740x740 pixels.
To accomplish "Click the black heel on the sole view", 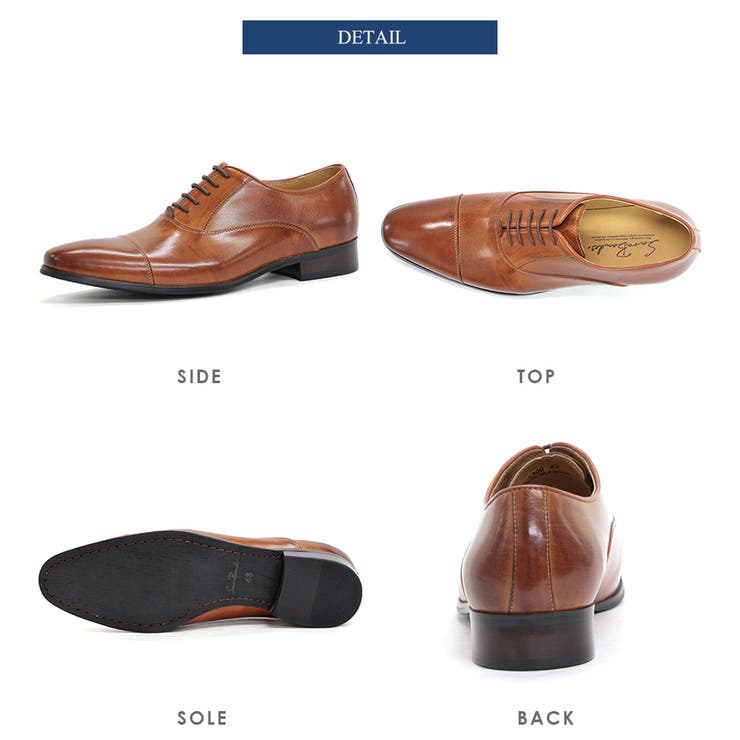I will [318, 591].
